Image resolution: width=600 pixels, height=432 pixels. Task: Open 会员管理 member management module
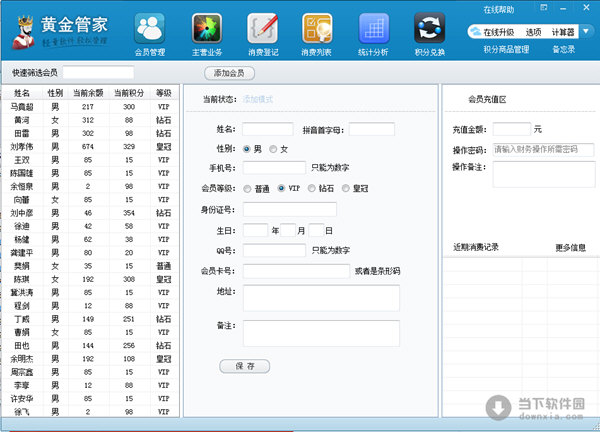150,32
